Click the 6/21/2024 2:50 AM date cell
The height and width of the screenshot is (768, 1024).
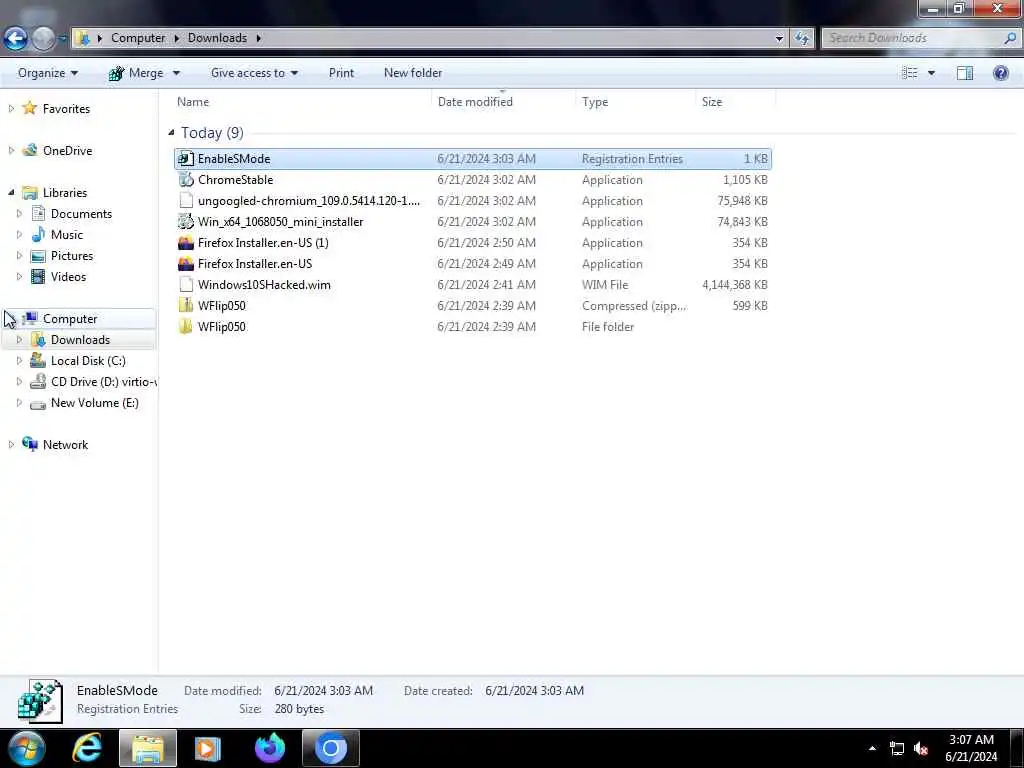(x=487, y=243)
